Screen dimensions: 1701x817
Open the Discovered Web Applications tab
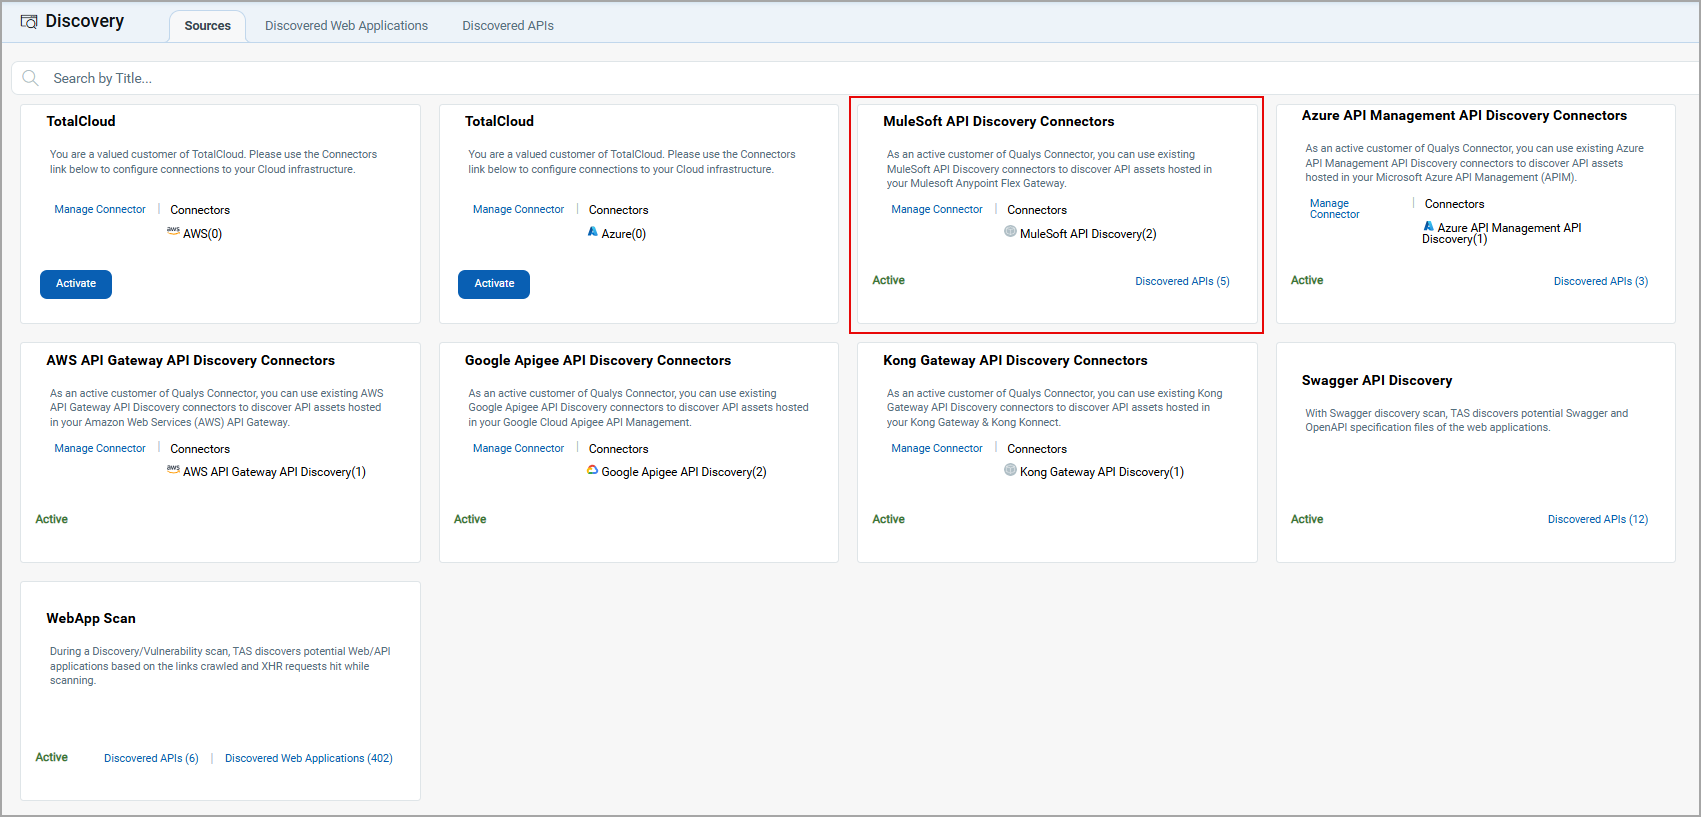pyautogui.click(x=346, y=26)
